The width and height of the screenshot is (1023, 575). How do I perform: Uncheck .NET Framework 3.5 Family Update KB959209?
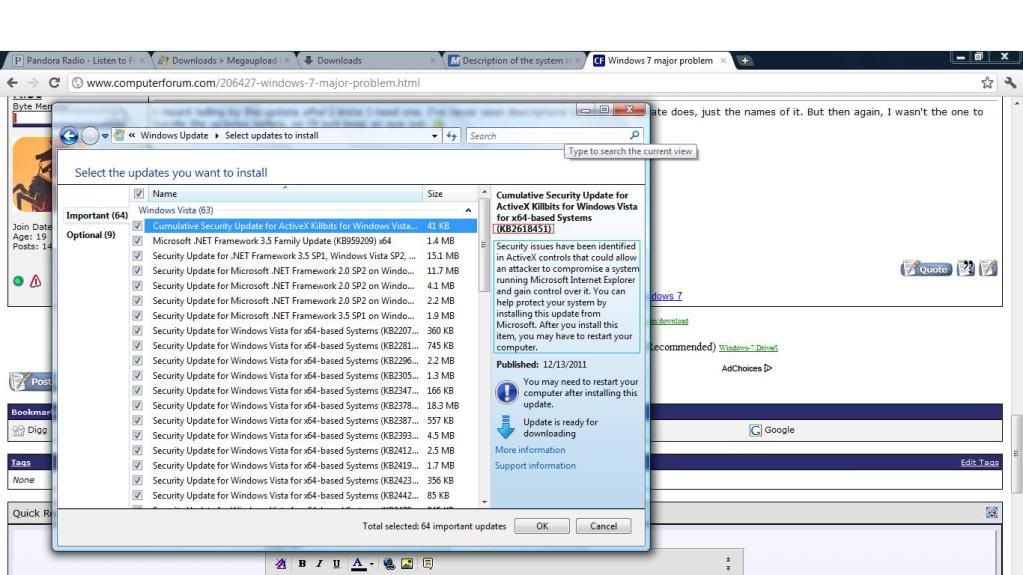coord(137,241)
